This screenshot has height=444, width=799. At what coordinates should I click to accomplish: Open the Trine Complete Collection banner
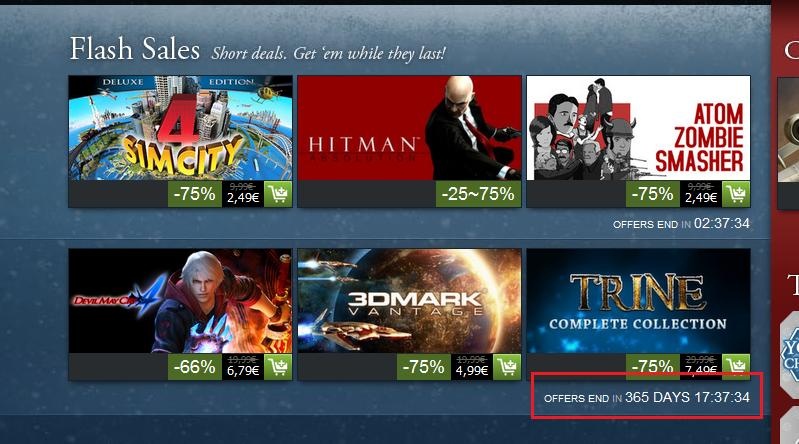[x=638, y=301]
